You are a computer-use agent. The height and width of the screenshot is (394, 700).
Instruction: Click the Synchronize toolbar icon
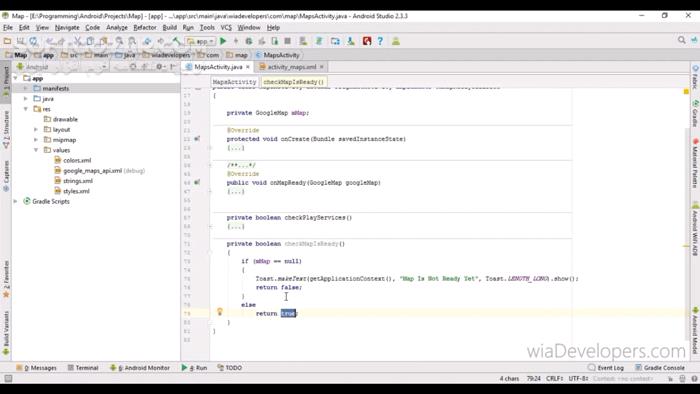click(33, 41)
